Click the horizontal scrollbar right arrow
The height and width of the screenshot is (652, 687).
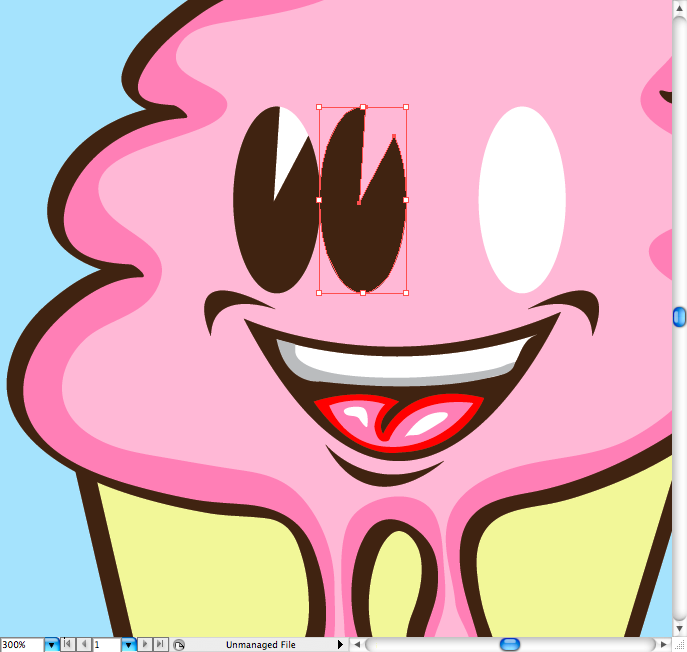[x=663, y=645]
